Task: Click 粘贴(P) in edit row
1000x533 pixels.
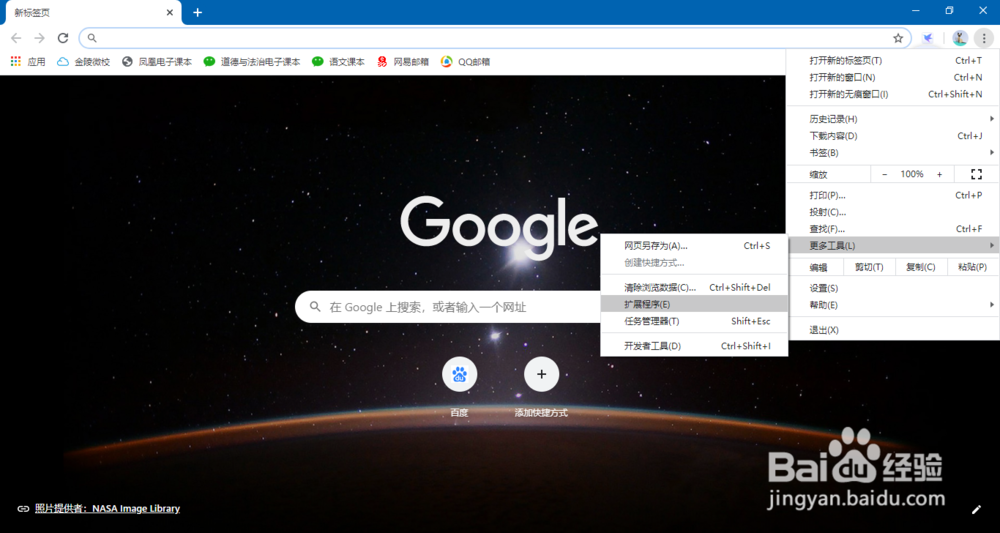Action: coord(972,267)
